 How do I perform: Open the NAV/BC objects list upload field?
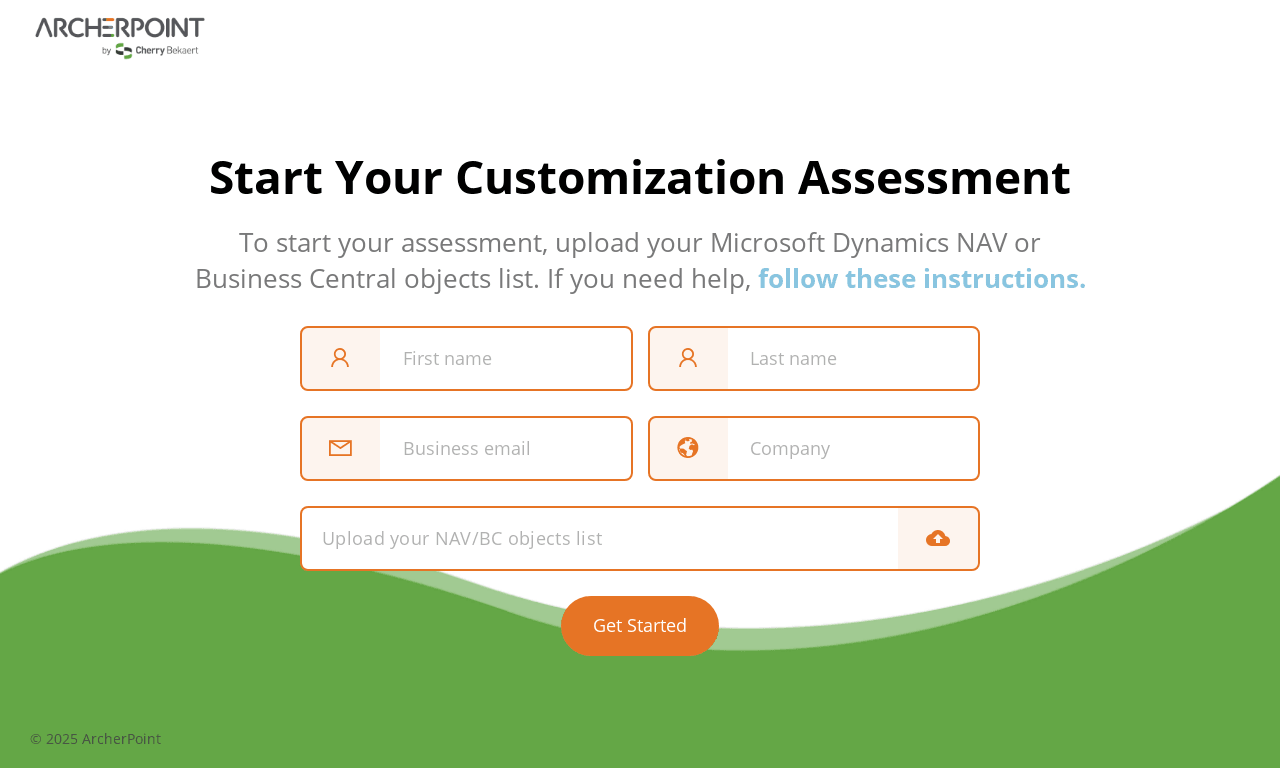click(x=640, y=538)
